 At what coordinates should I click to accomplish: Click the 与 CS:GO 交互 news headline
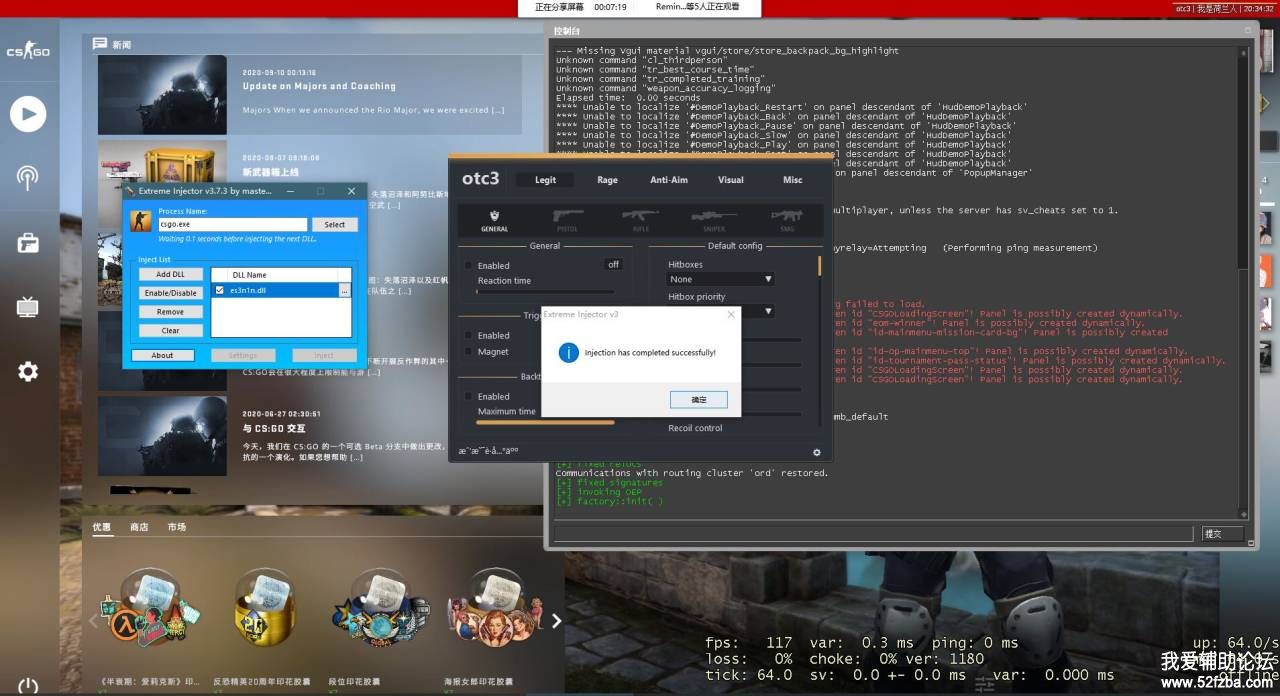click(x=275, y=428)
